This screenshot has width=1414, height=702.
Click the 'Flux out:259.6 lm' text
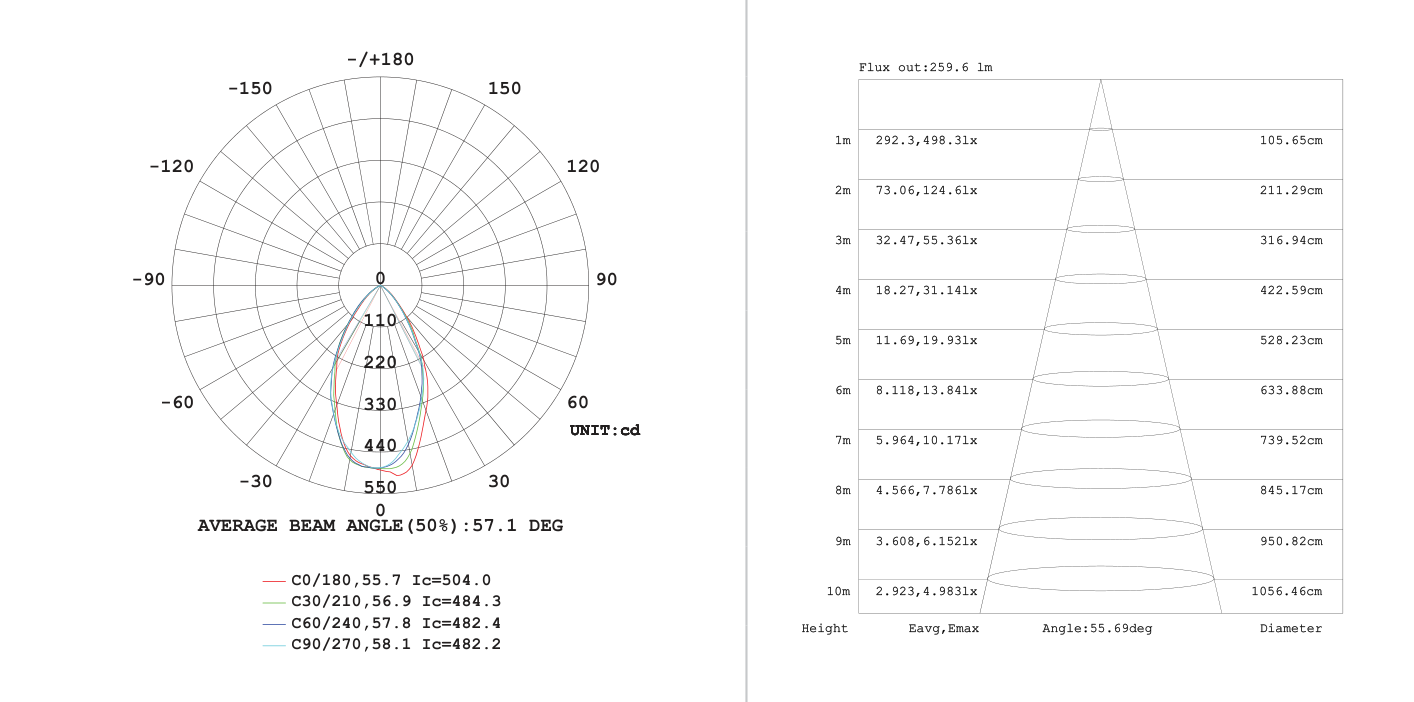[x=926, y=68]
